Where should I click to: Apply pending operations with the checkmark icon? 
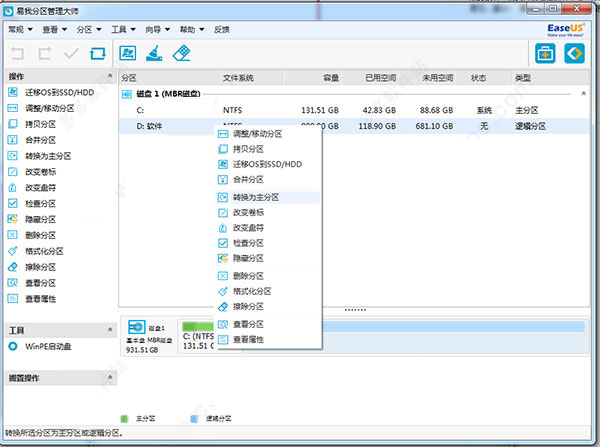(71, 54)
